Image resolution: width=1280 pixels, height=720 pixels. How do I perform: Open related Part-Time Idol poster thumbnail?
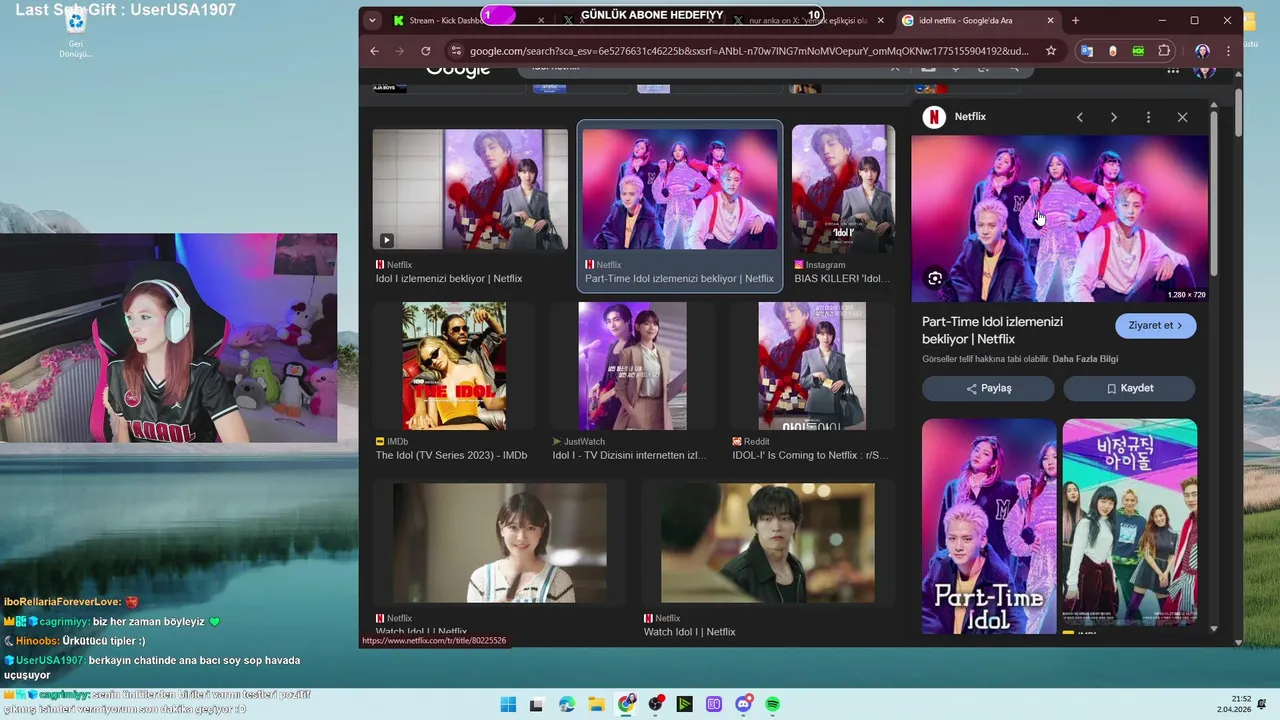[989, 526]
